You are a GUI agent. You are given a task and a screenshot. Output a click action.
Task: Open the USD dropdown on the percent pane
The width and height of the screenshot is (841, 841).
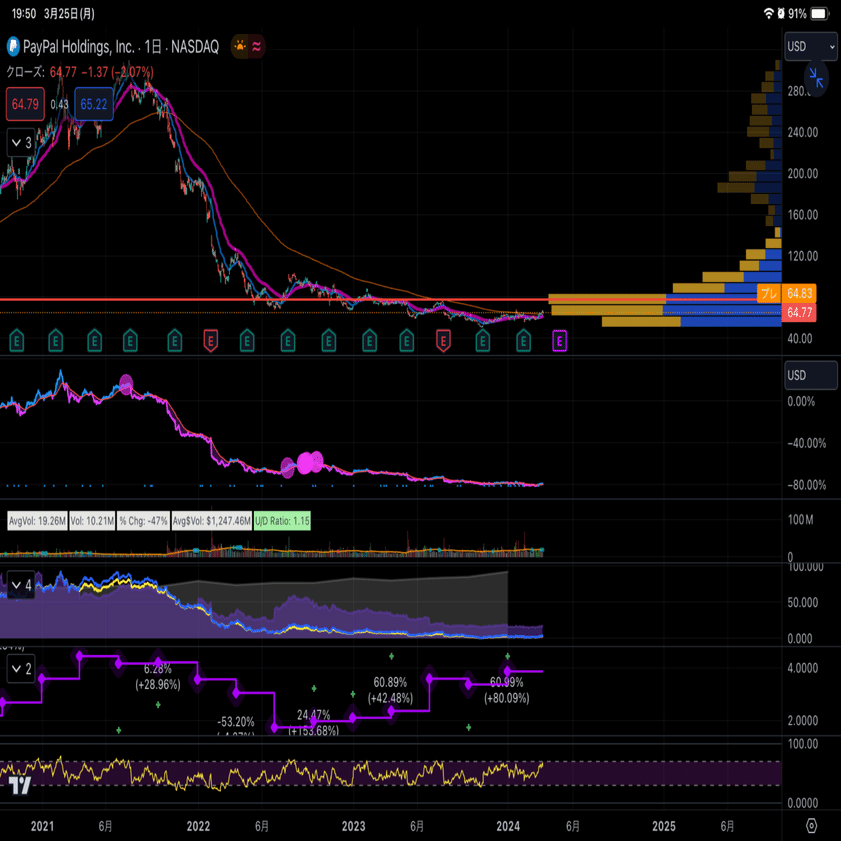tap(810, 375)
